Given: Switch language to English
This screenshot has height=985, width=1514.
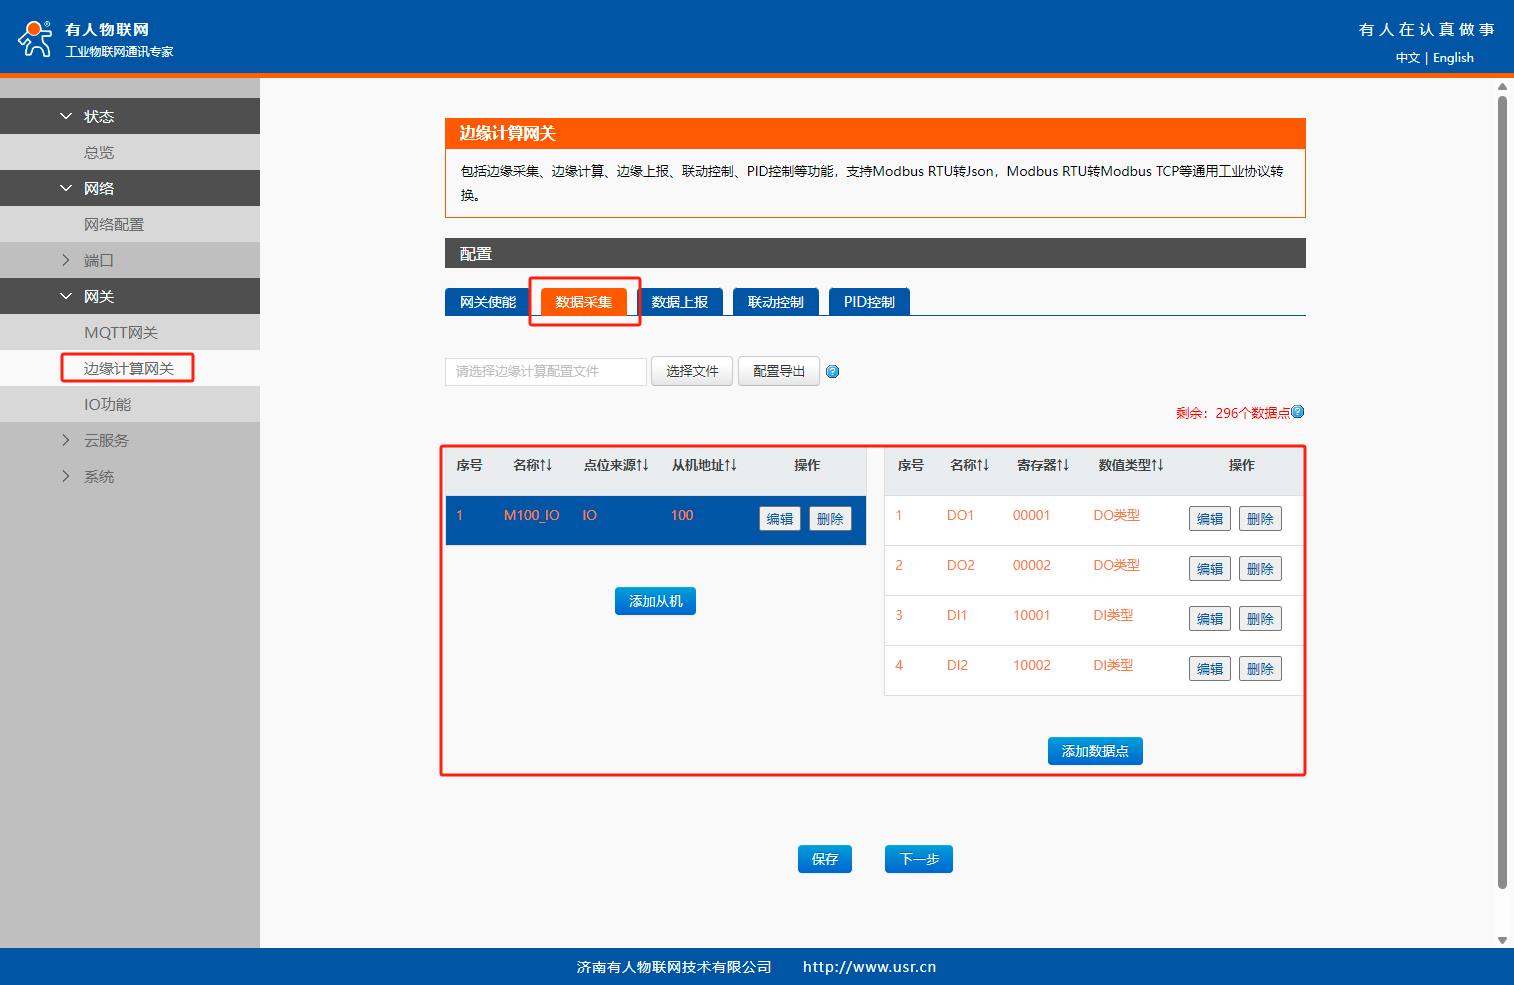Looking at the screenshot, I should [x=1453, y=58].
